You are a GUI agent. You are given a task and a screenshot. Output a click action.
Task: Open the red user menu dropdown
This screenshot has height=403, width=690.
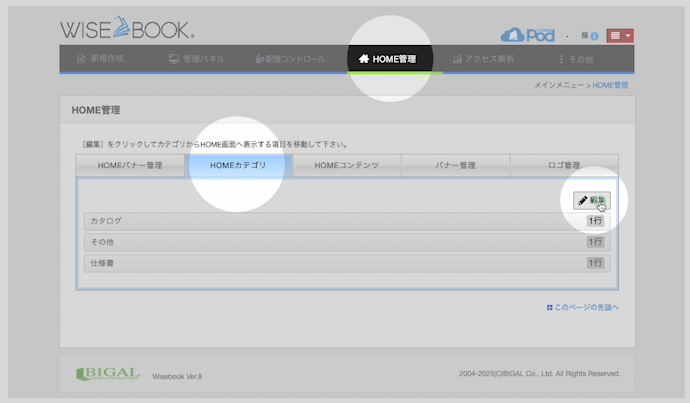point(620,36)
